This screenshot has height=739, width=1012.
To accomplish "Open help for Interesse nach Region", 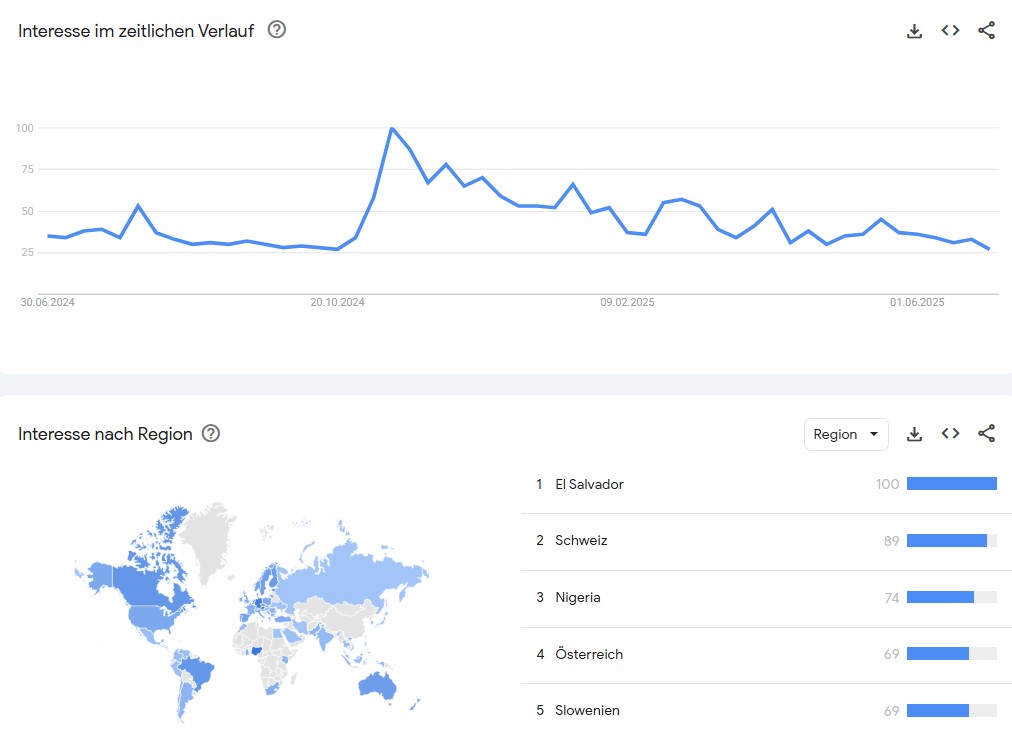I will pos(211,433).
